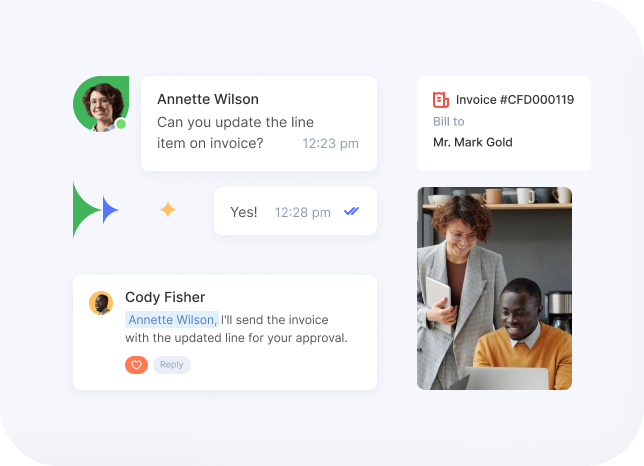
Task: Click Annette Wilson's name in chat header
Action: point(207,99)
